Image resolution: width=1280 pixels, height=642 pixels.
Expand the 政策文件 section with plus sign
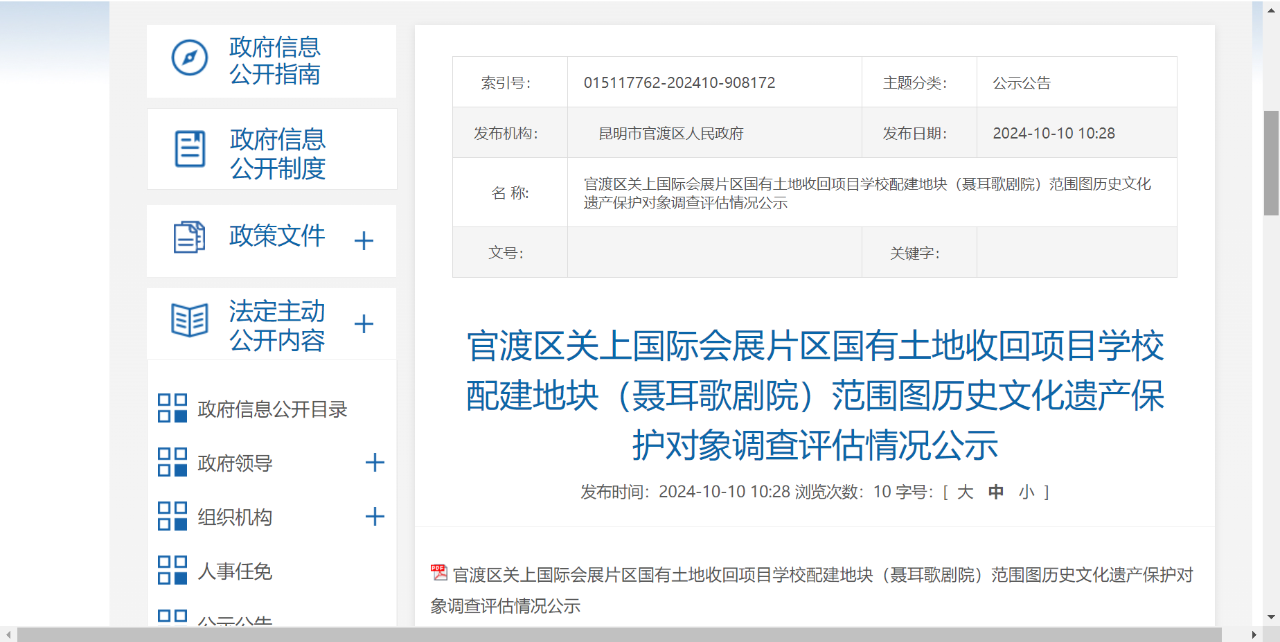pos(364,240)
